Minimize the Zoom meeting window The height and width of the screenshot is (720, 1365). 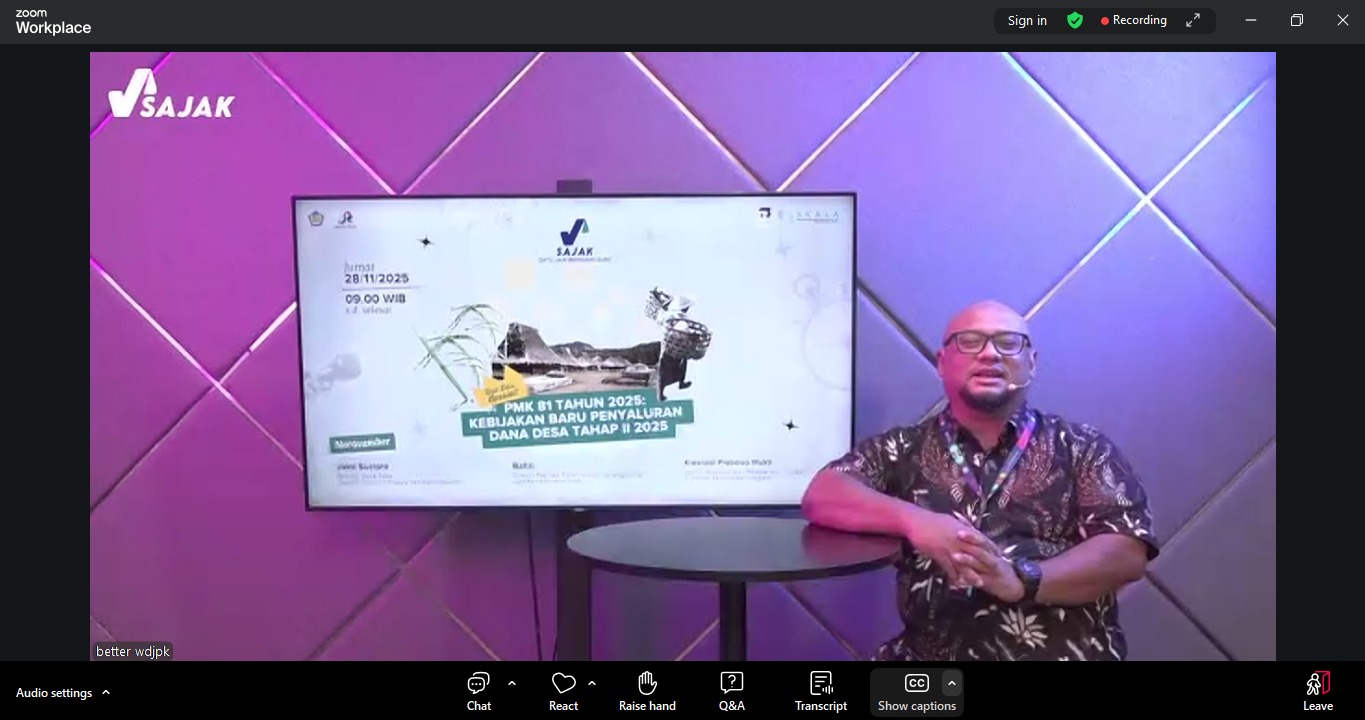pyautogui.click(x=1251, y=21)
